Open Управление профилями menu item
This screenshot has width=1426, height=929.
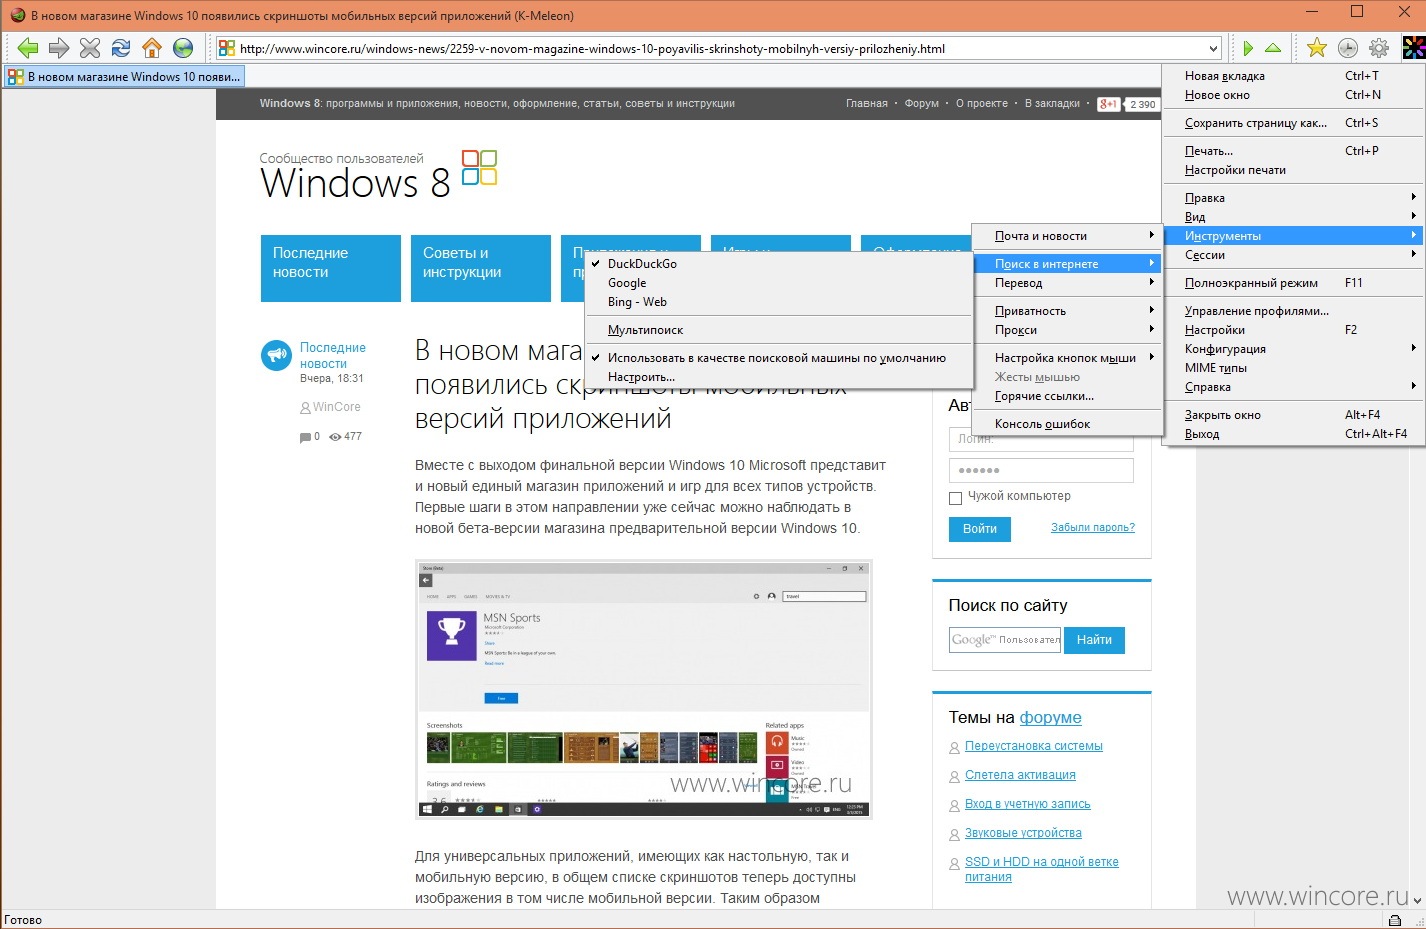(1294, 311)
